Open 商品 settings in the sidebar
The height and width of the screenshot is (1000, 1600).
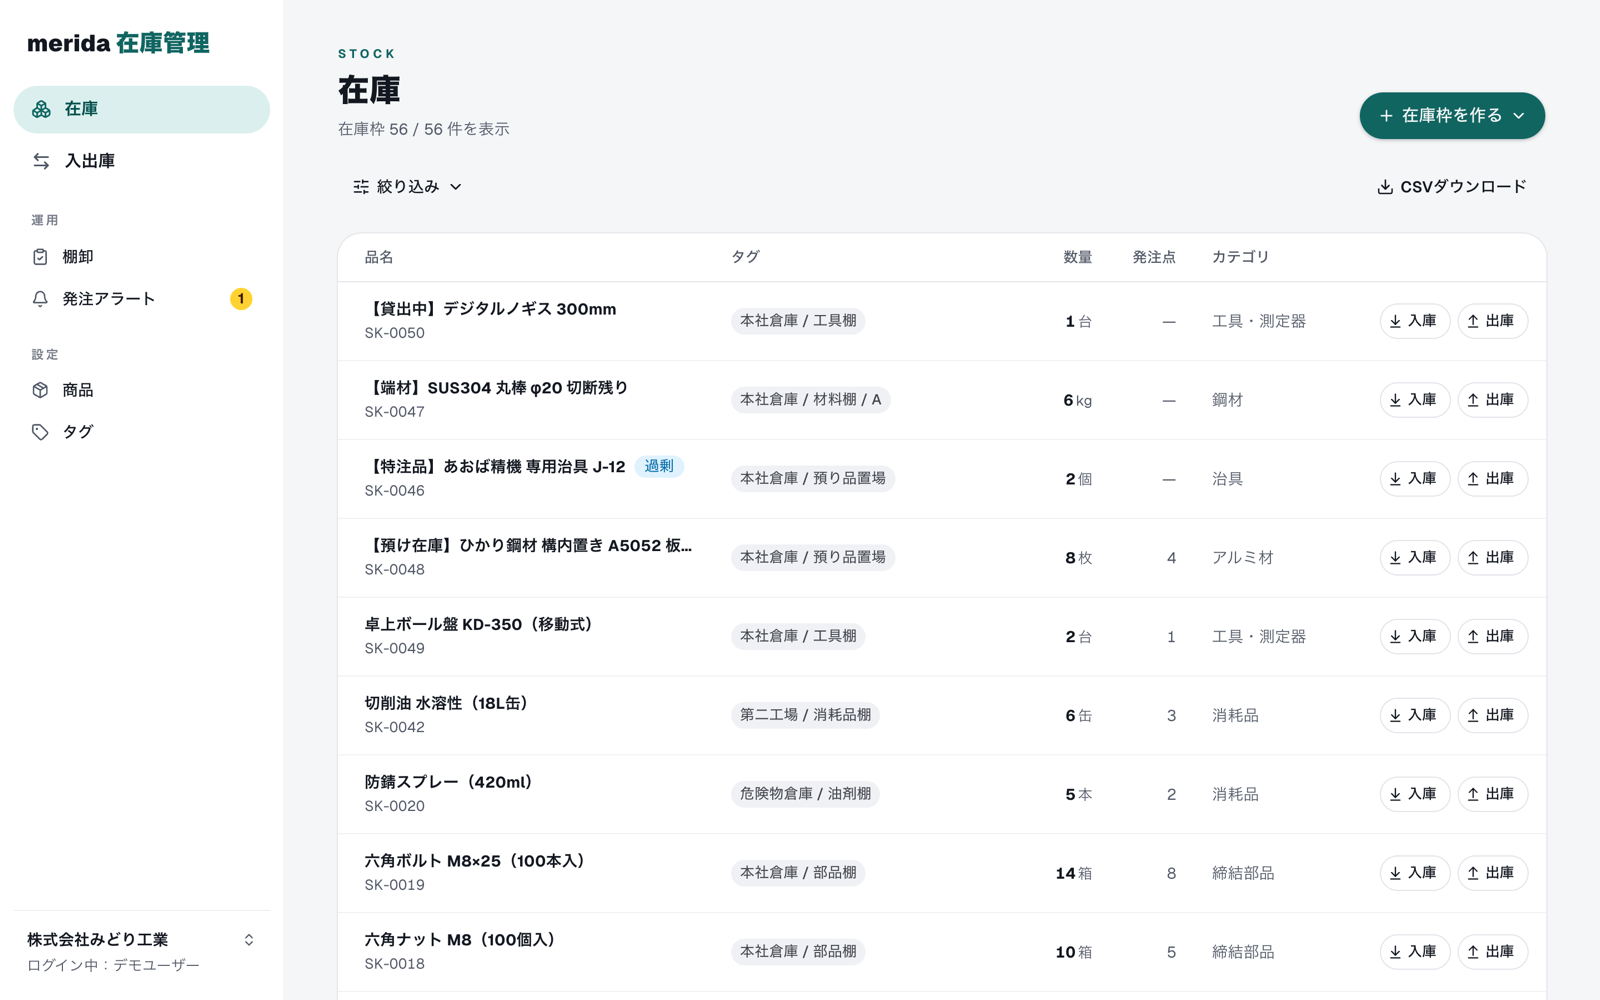coord(142,390)
